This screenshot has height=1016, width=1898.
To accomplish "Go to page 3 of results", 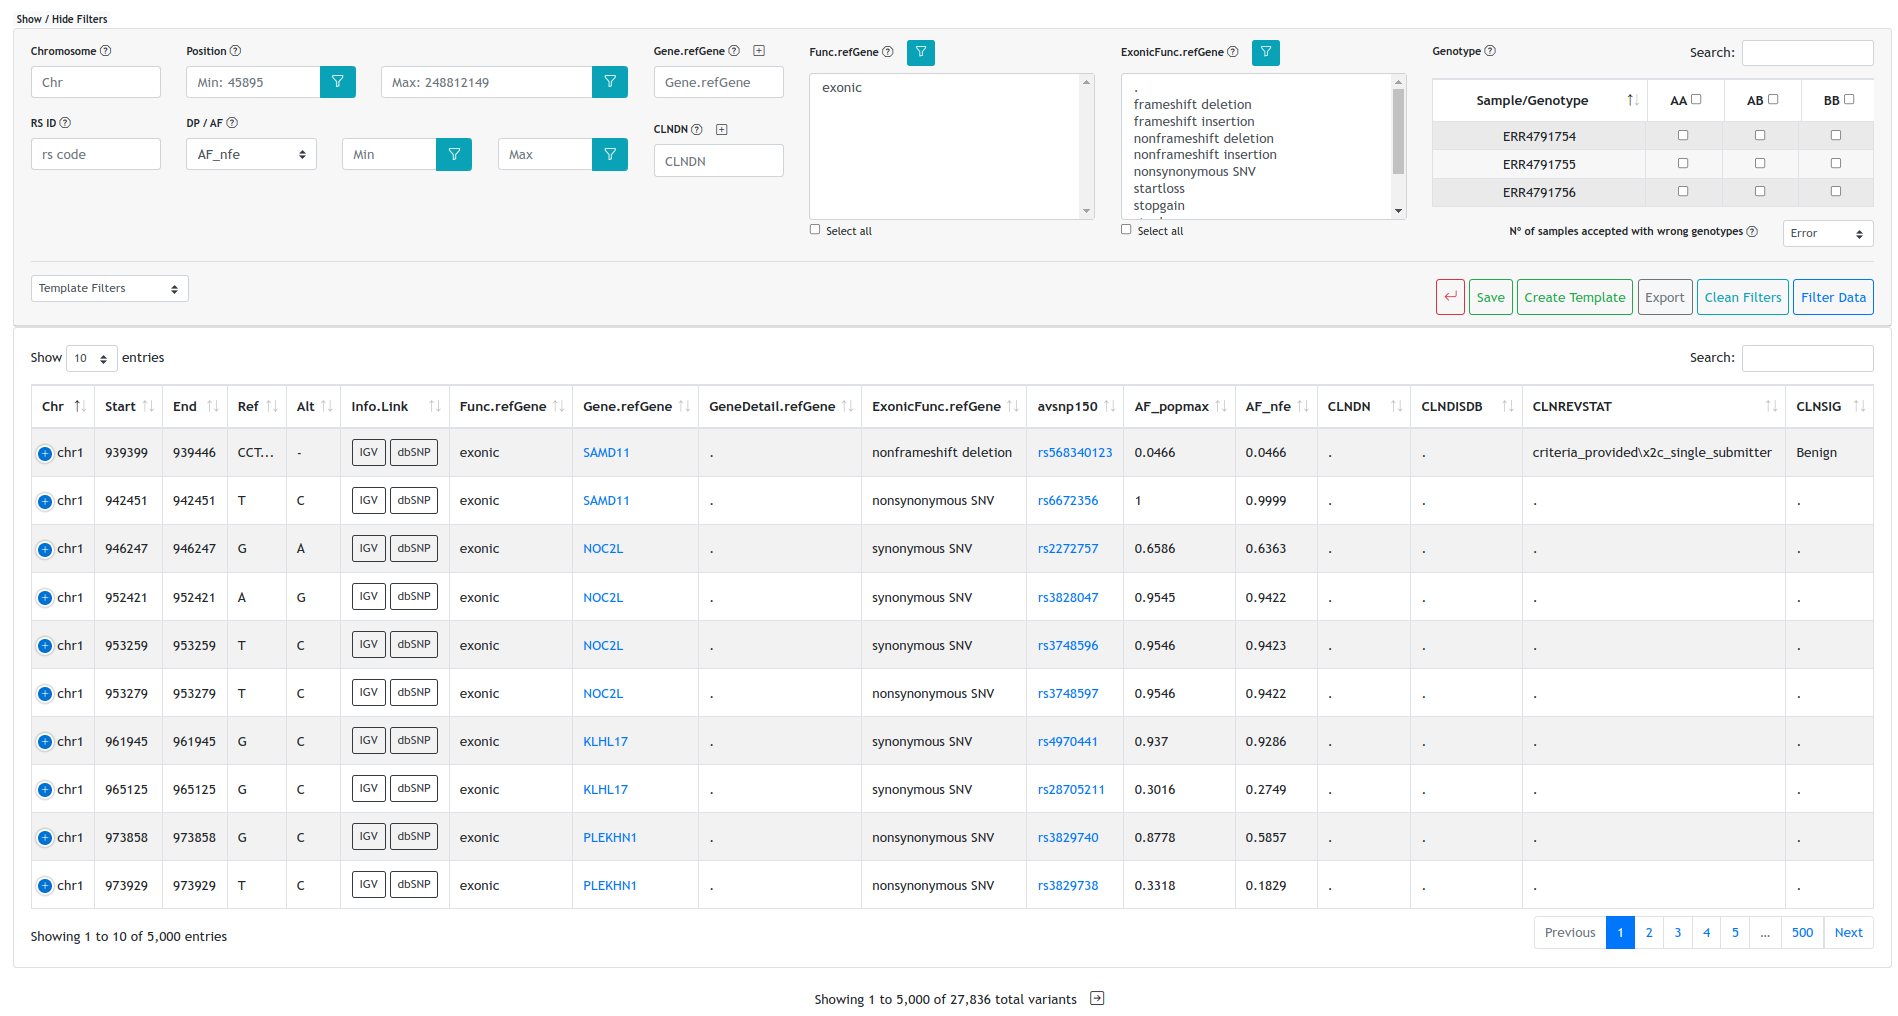I will (x=1677, y=933).
